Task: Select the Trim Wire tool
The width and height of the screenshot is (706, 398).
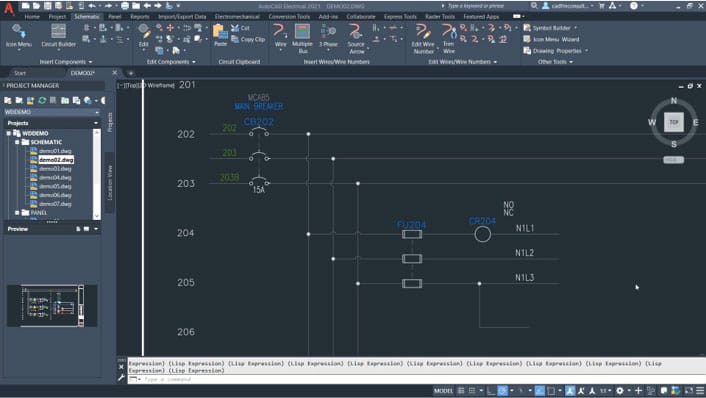Action: tap(448, 39)
